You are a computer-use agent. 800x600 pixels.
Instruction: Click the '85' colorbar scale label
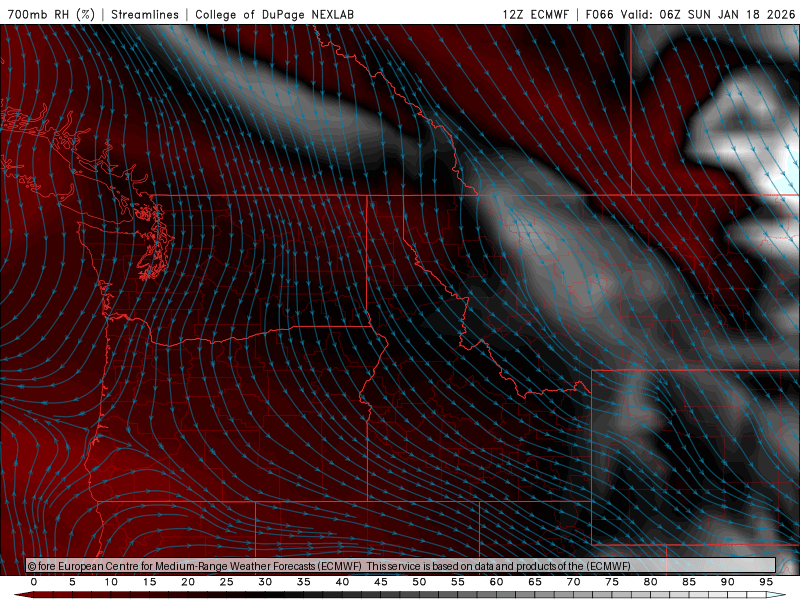[x=689, y=582]
